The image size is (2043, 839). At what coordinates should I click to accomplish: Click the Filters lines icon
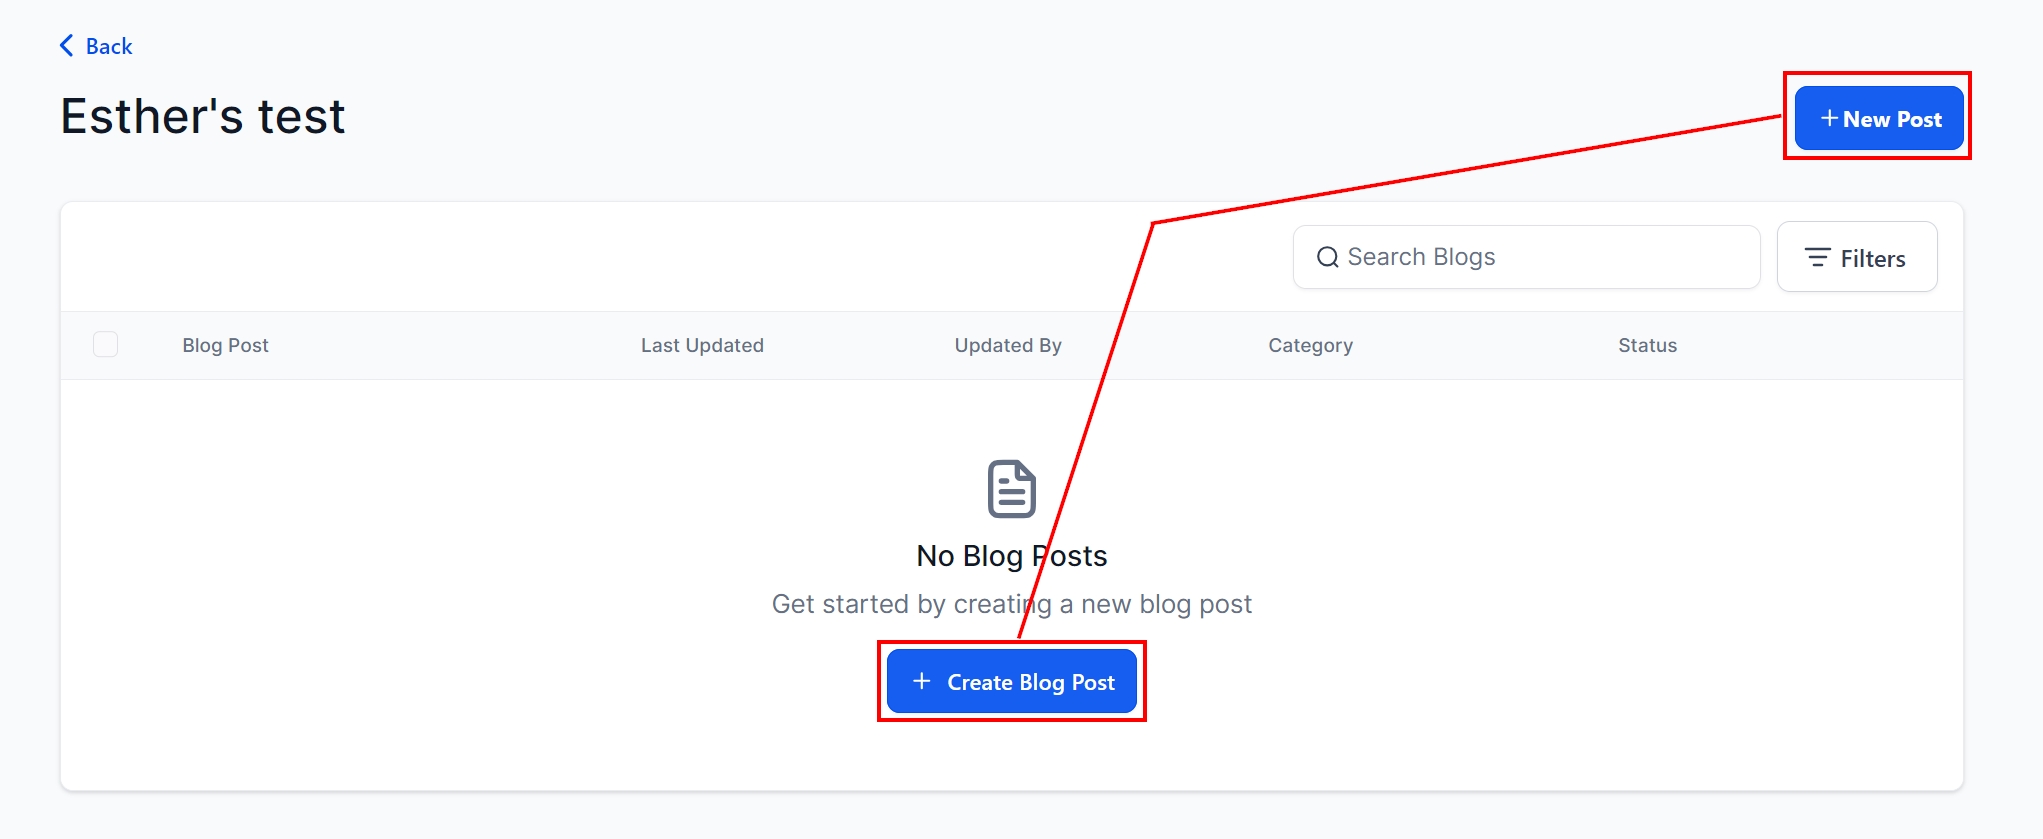1817,258
